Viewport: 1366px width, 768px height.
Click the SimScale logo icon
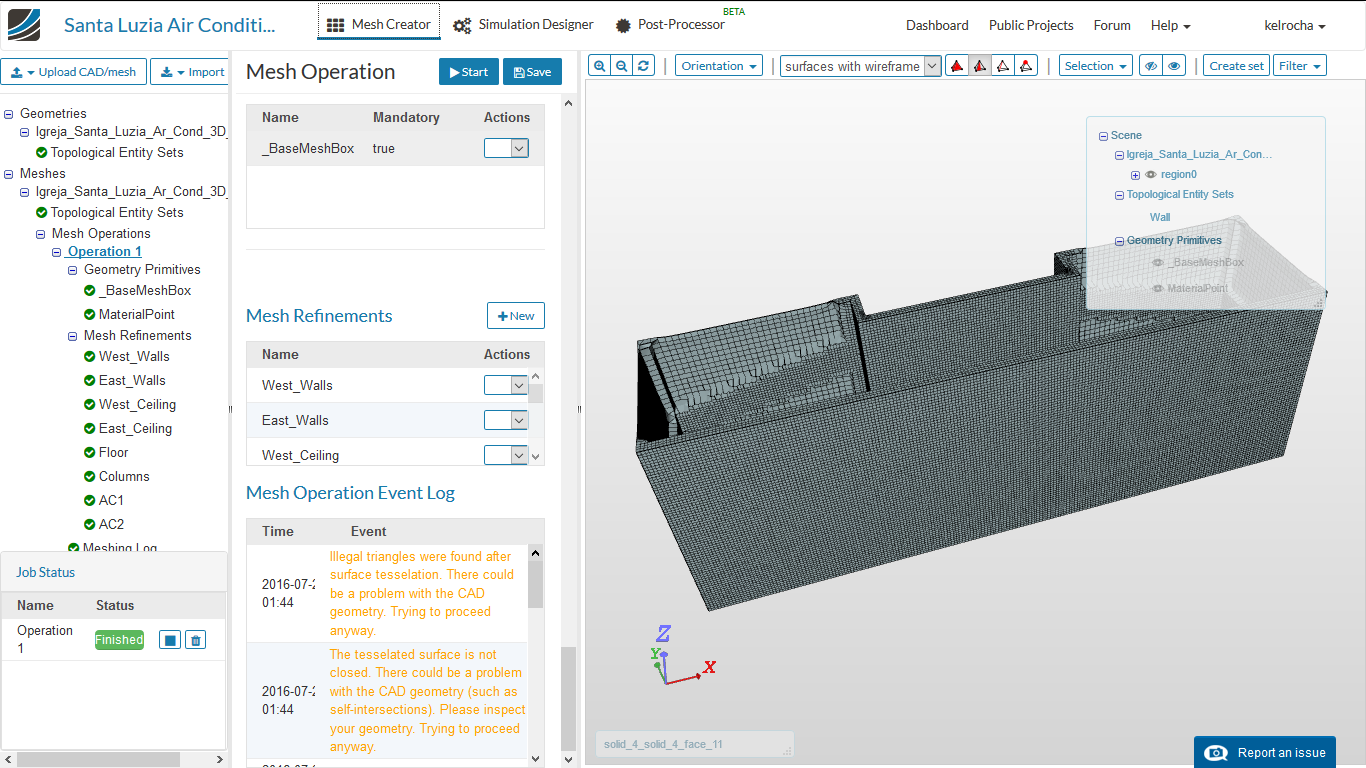click(x=24, y=25)
